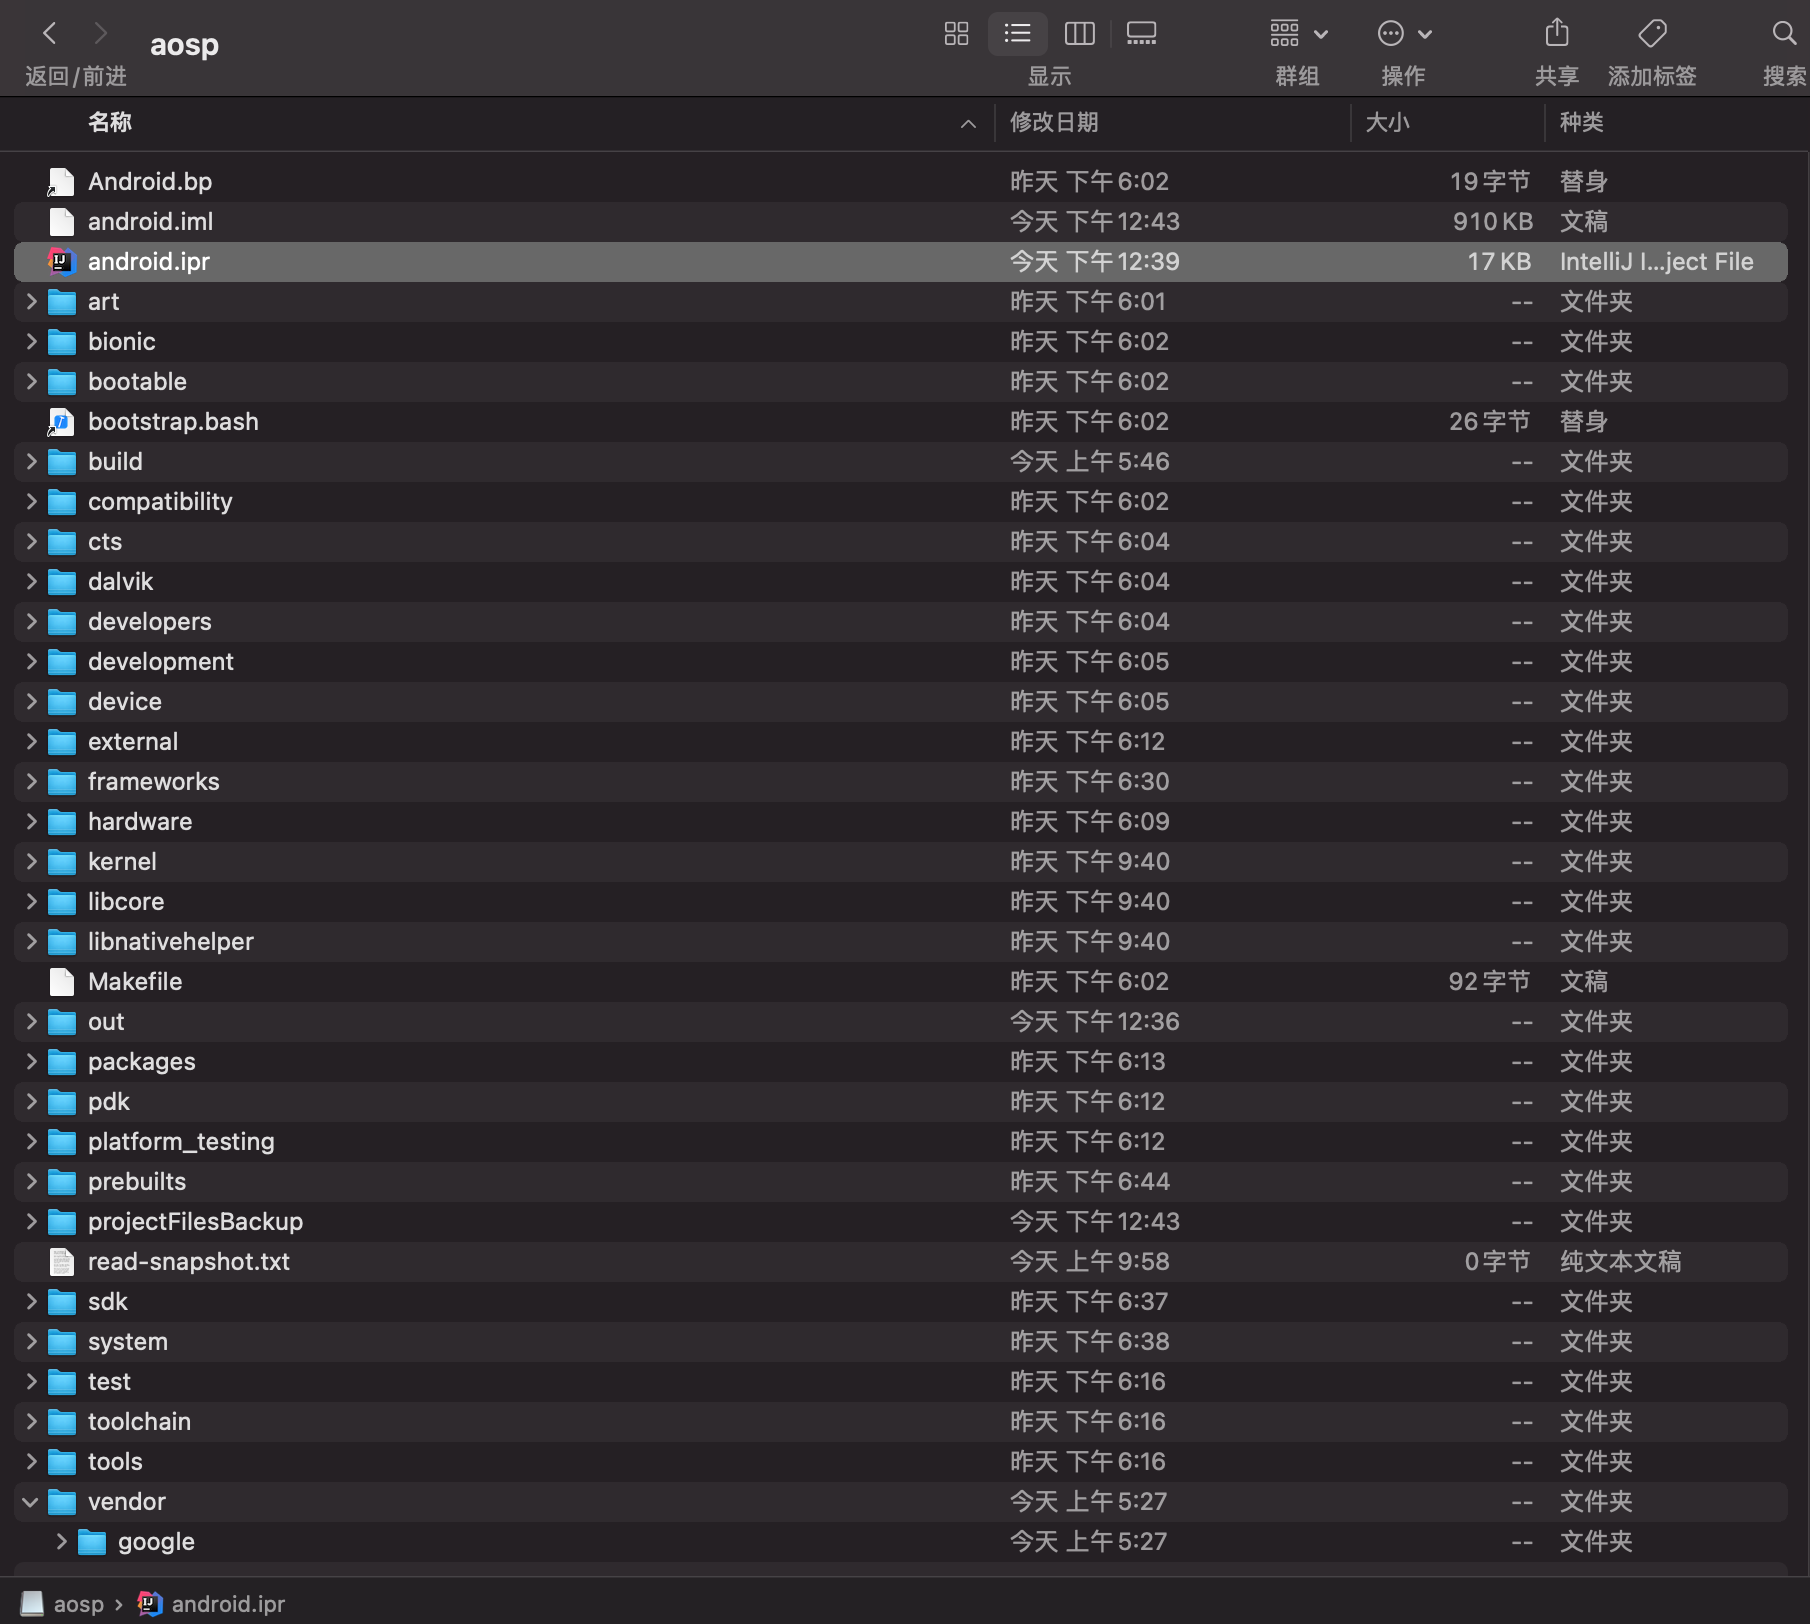This screenshot has height=1624, width=1810.
Task: Click the share icon
Action: (1556, 34)
